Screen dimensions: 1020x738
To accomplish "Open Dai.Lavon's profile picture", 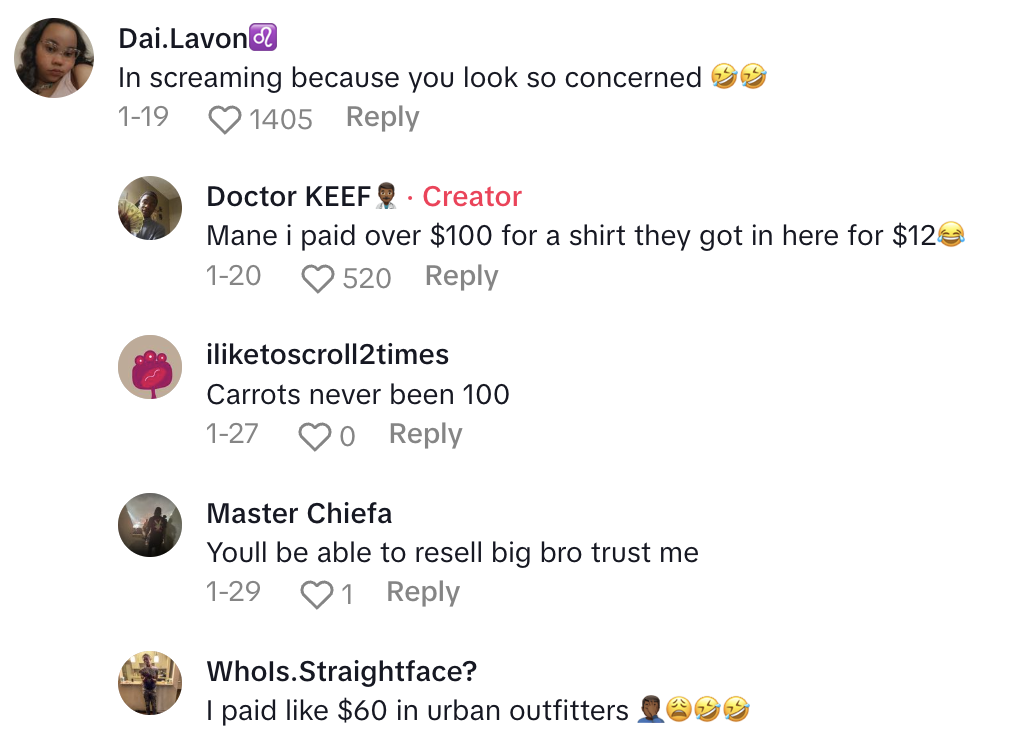I will pyautogui.click(x=54, y=58).
